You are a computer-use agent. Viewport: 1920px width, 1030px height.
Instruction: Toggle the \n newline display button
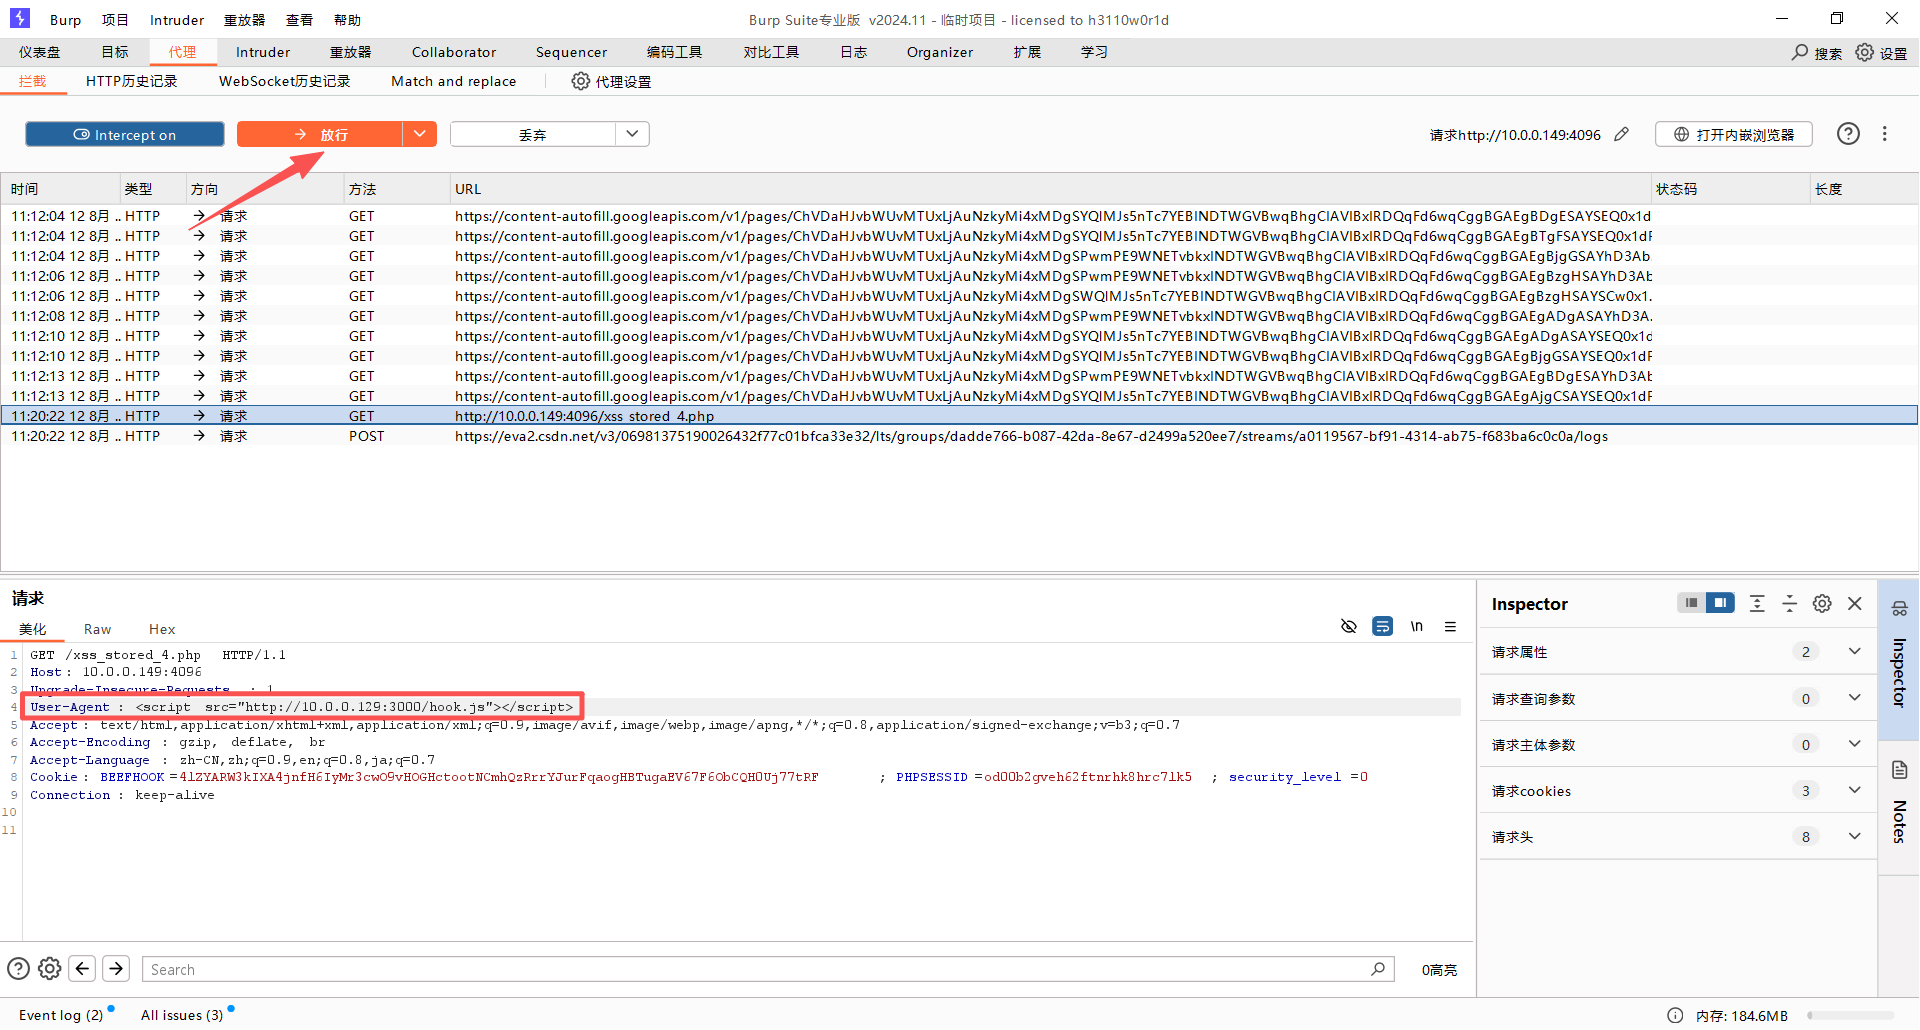pos(1417,627)
